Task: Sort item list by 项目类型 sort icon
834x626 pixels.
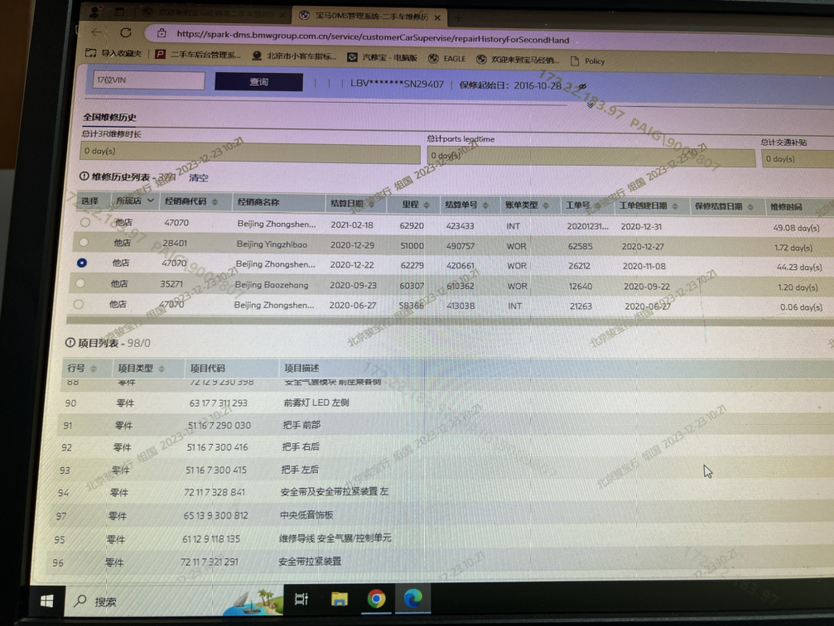Action: click(x=161, y=369)
